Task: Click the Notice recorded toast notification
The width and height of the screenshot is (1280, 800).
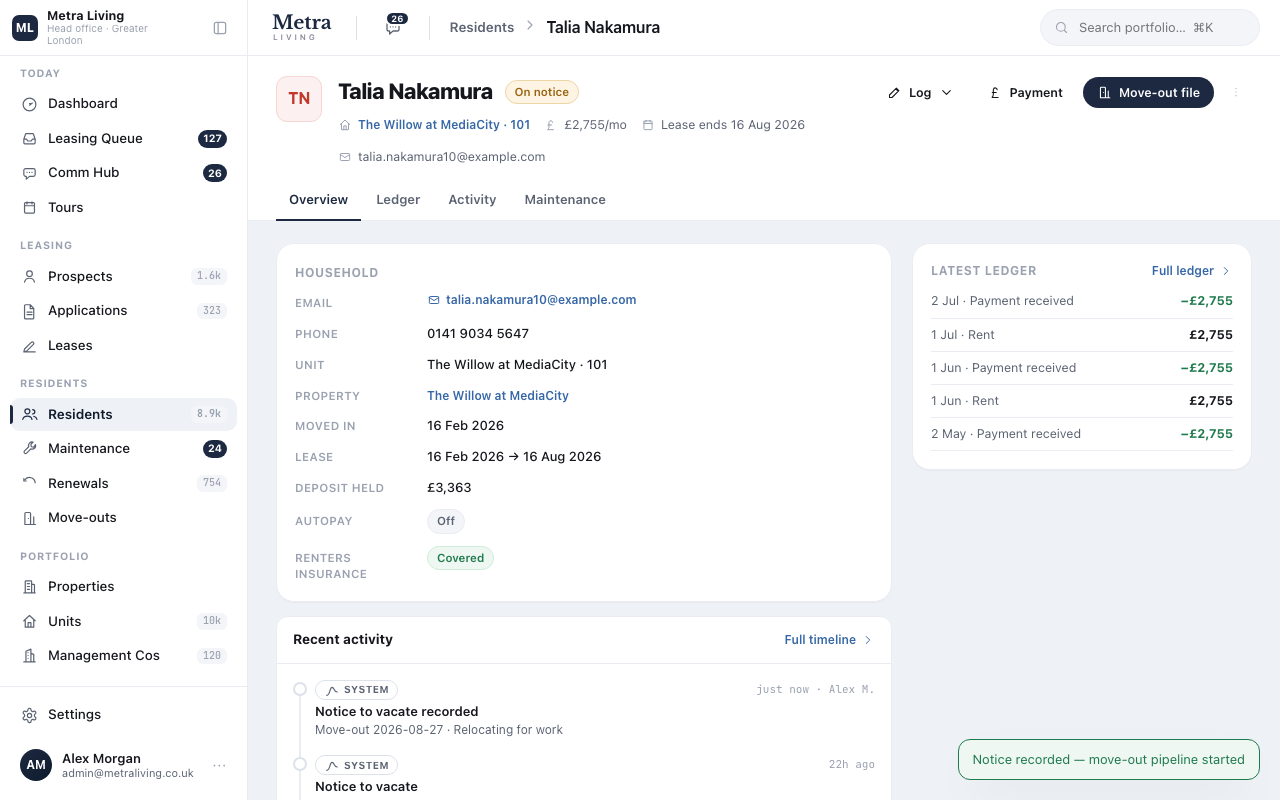Action: tap(1108, 760)
